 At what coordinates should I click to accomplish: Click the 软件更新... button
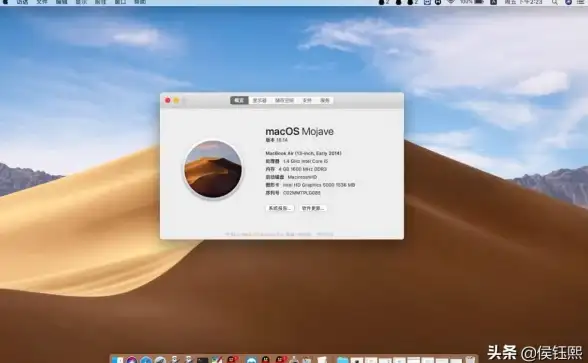point(313,208)
